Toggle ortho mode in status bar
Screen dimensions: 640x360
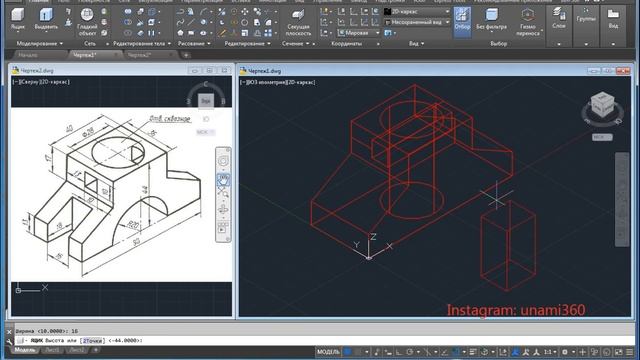pyautogui.click(x=398, y=352)
